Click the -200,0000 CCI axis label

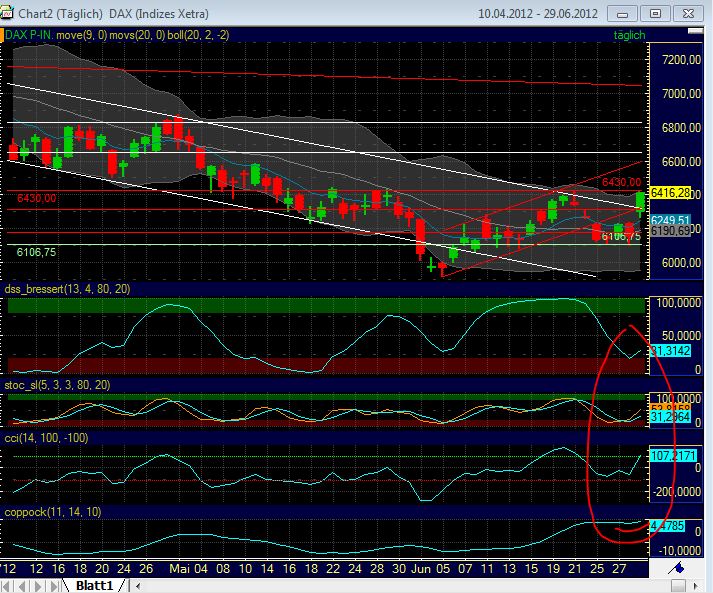click(677, 492)
